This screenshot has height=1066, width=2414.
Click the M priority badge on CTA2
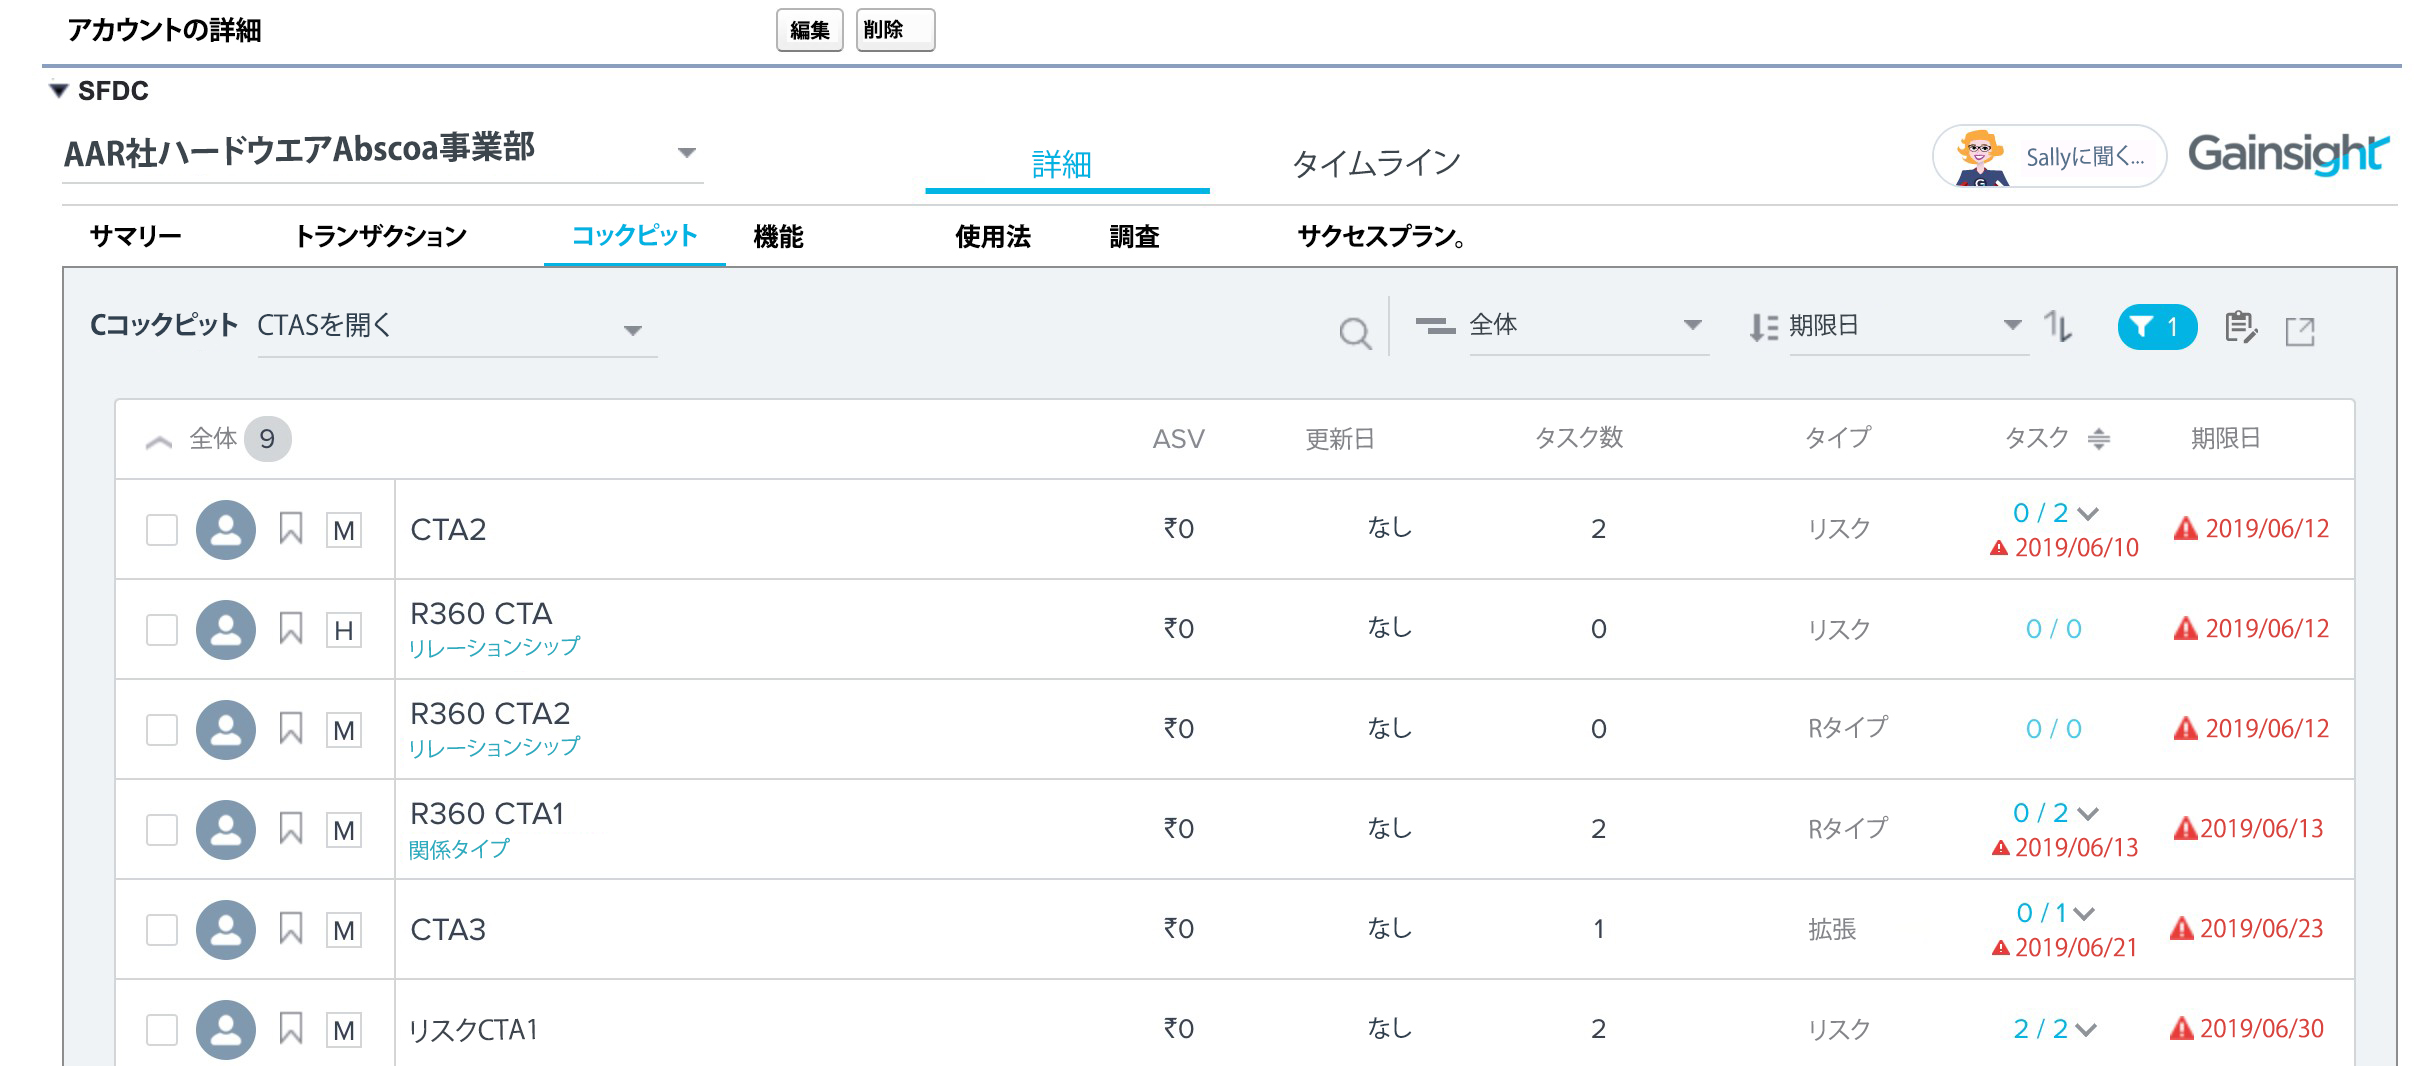click(x=344, y=530)
